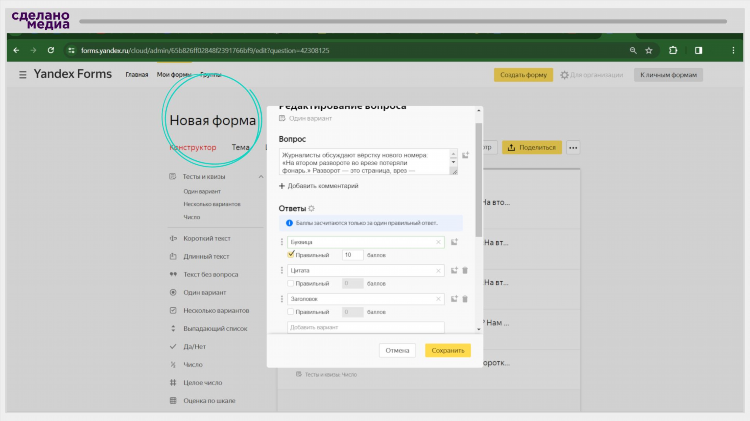Toggle the browser side panel icon
The image size is (750, 421).
tap(698, 50)
